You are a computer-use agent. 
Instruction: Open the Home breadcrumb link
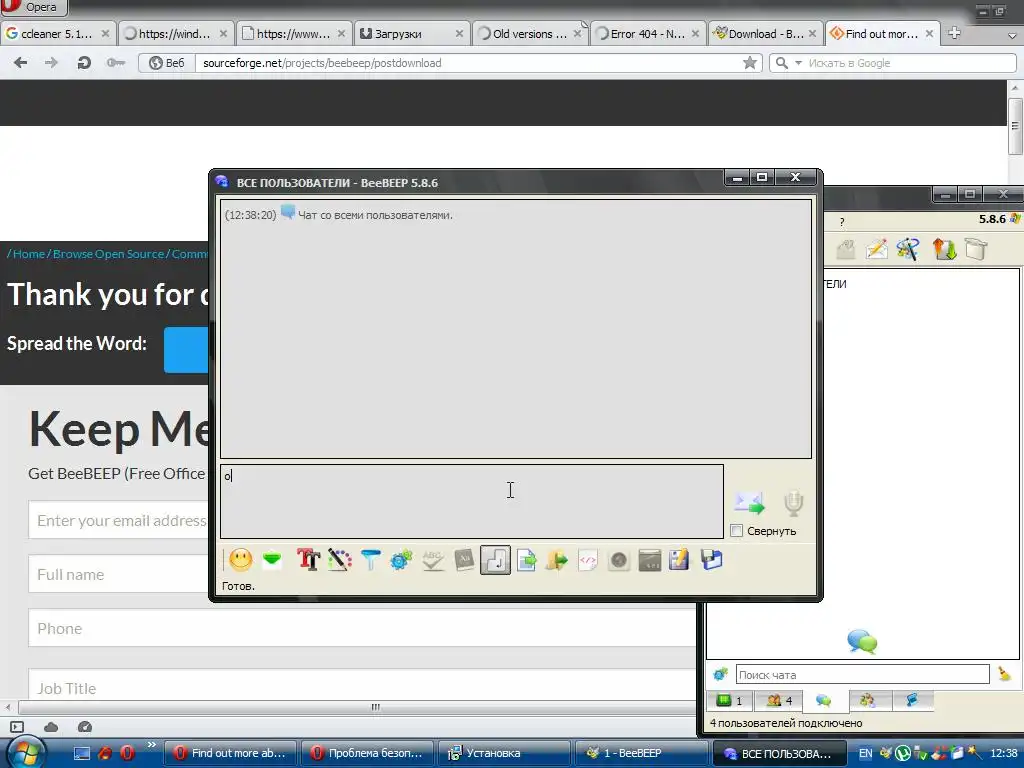tap(29, 253)
